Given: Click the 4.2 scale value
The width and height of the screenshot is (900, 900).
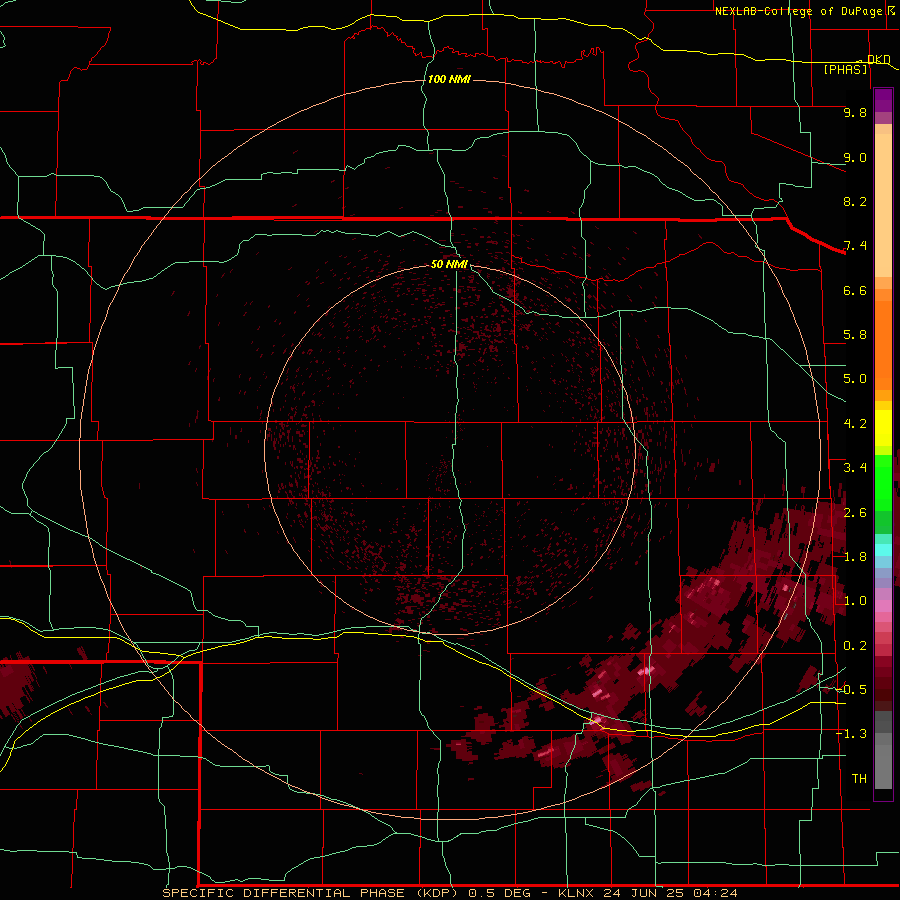Looking at the screenshot, I should (x=855, y=424).
